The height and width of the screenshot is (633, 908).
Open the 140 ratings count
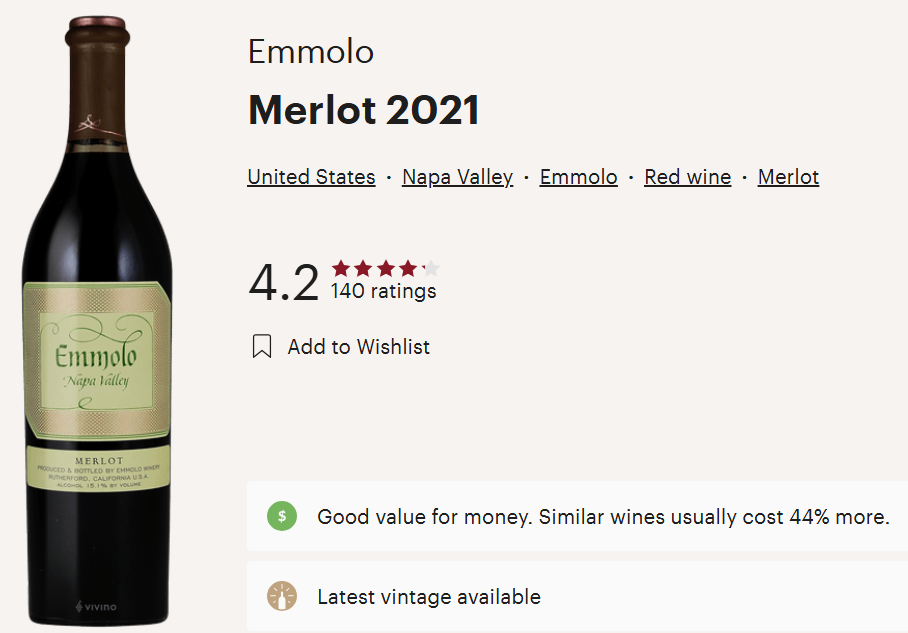coord(383,292)
